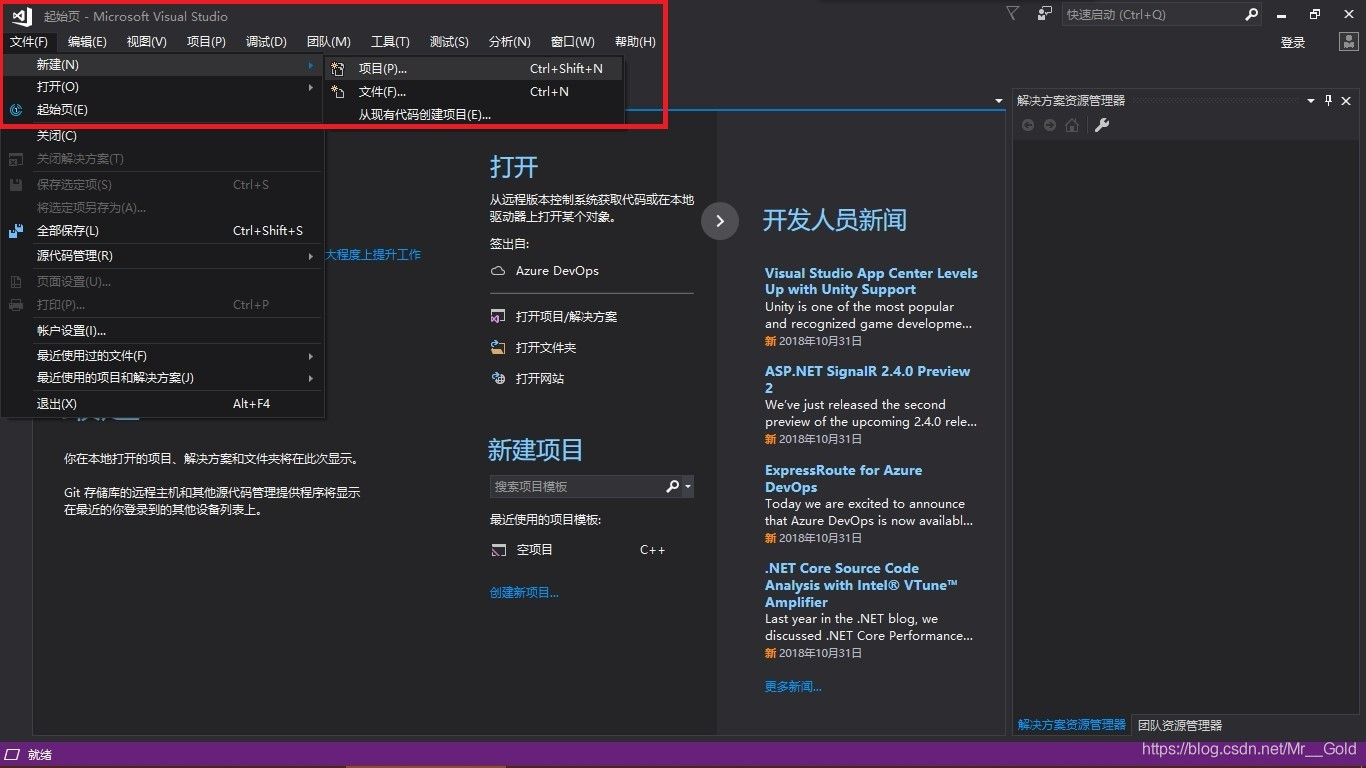Expand the 打开(O) submenu
The height and width of the screenshot is (768, 1366).
click(x=162, y=87)
